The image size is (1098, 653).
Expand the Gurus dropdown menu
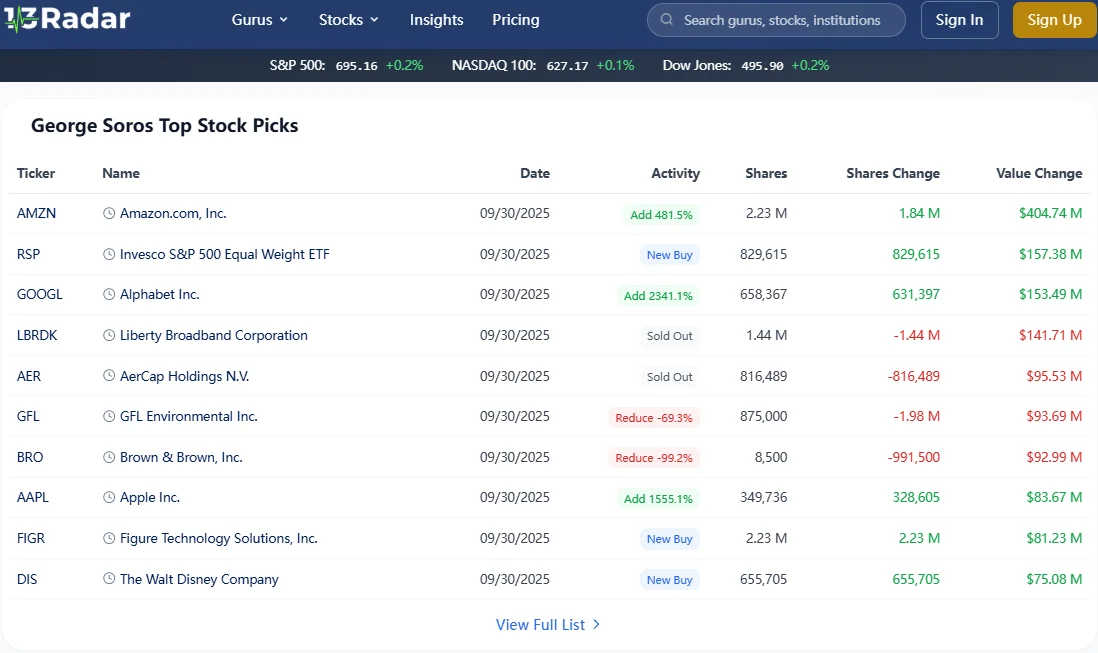[259, 20]
